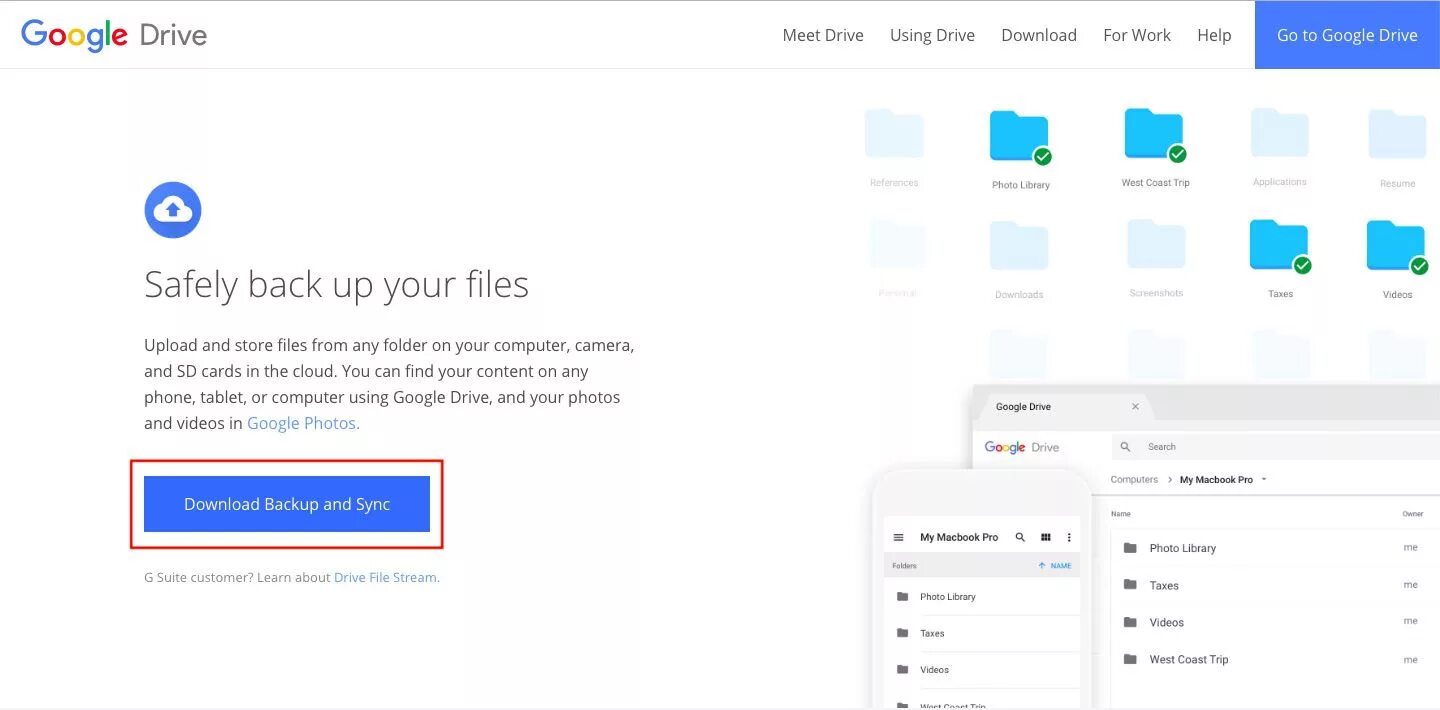Click the faded Applications folder icon

1279,134
